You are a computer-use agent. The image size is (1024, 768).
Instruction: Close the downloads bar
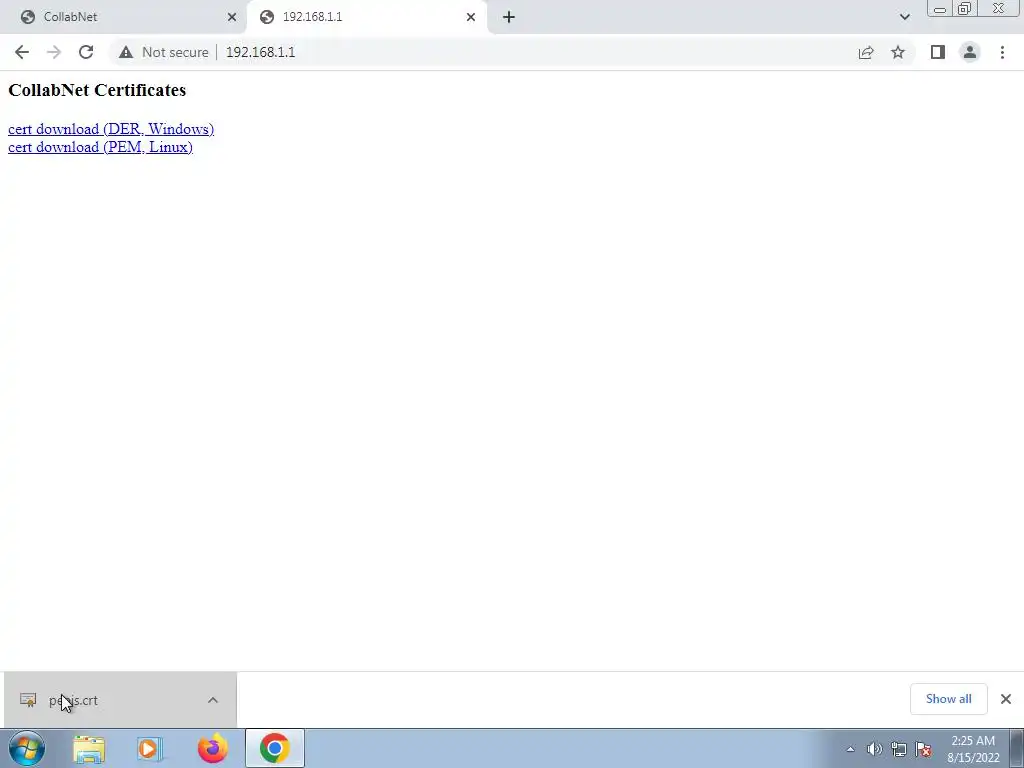[x=1006, y=699]
